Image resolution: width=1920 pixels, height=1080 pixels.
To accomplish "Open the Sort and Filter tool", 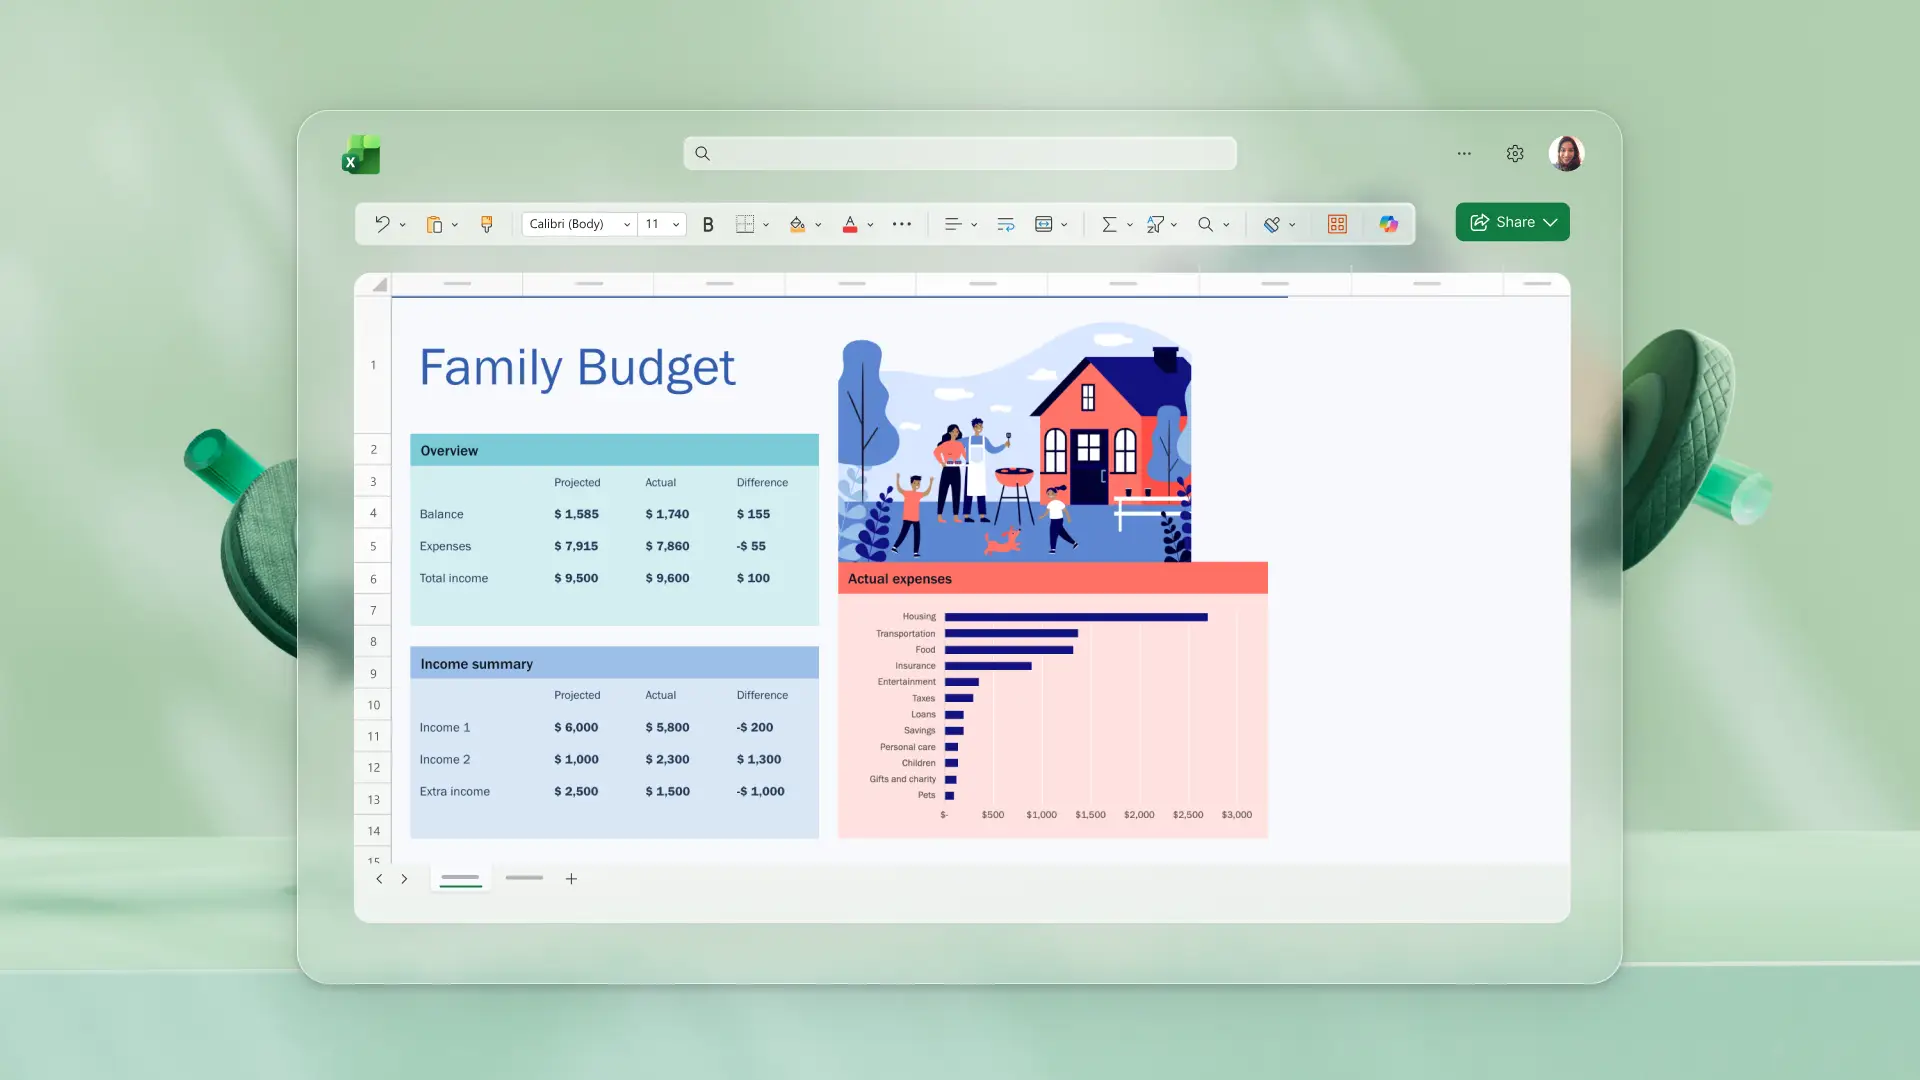I will coord(1157,224).
